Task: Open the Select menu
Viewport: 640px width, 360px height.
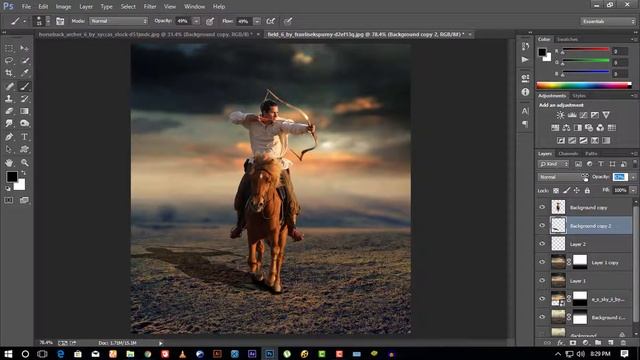Action: pyautogui.click(x=128, y=7)
